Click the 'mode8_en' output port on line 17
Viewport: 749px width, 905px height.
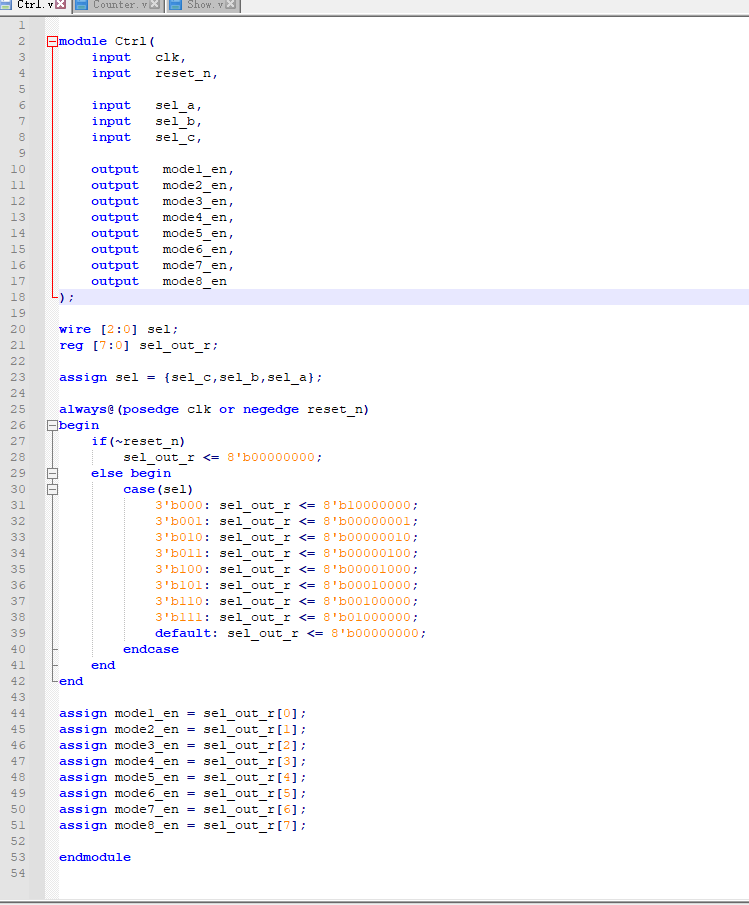click(x=194, y=282)
